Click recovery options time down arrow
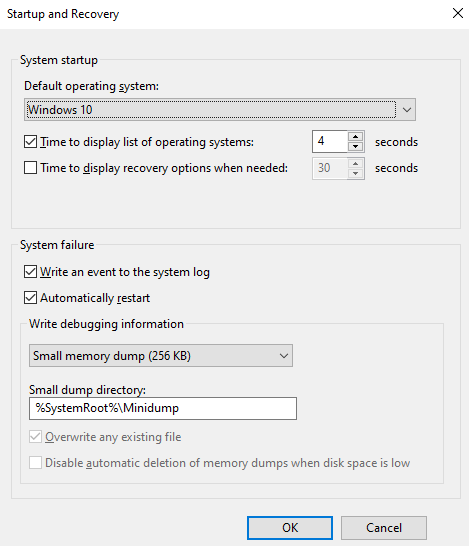The width and height of the screenshot is (469, 546). [x=355, y=173]
